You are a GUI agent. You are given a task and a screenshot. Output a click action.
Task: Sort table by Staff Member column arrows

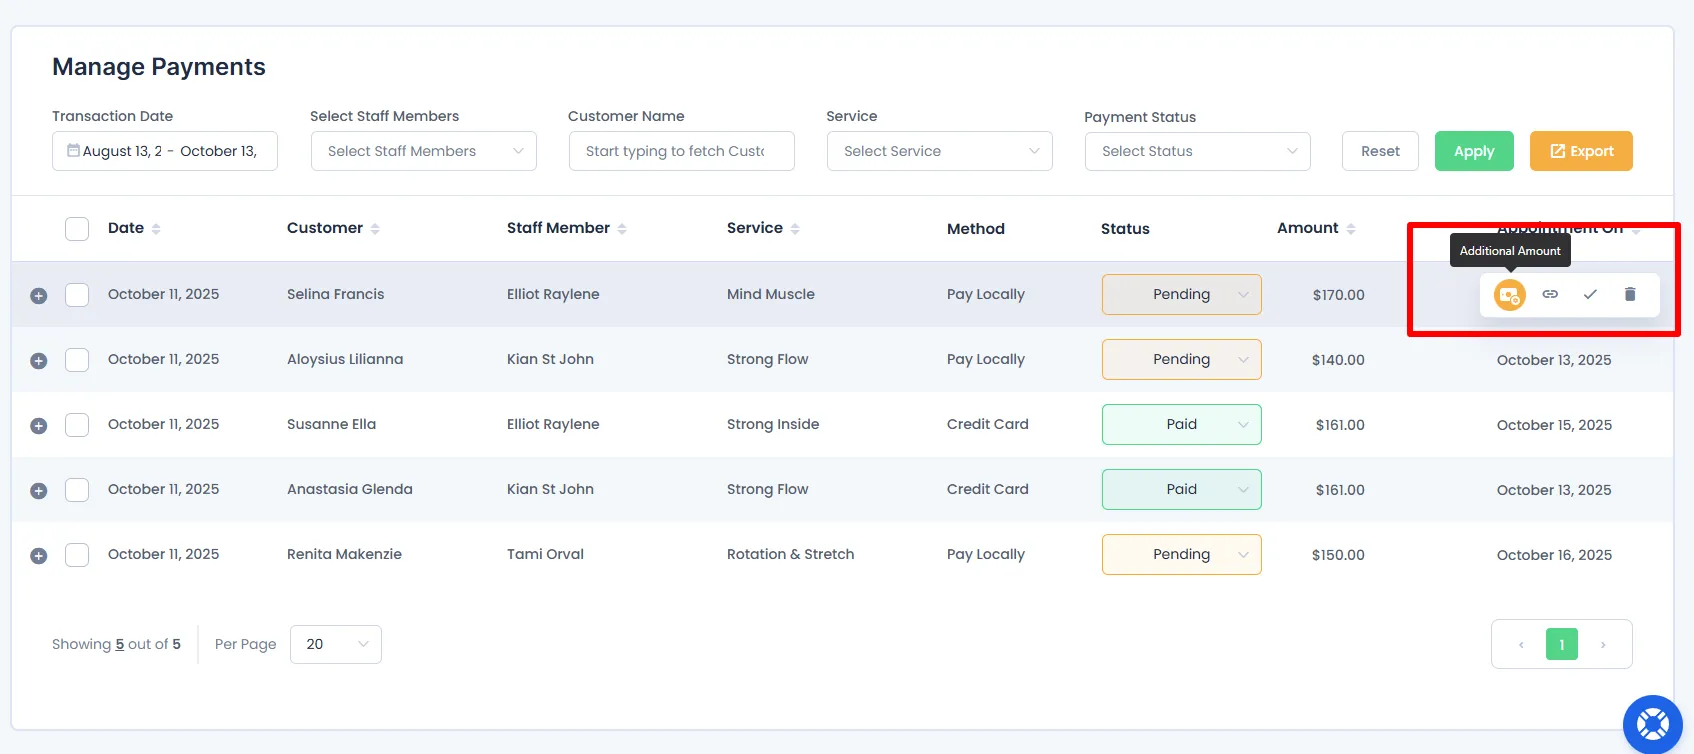[x=622, y=229]
